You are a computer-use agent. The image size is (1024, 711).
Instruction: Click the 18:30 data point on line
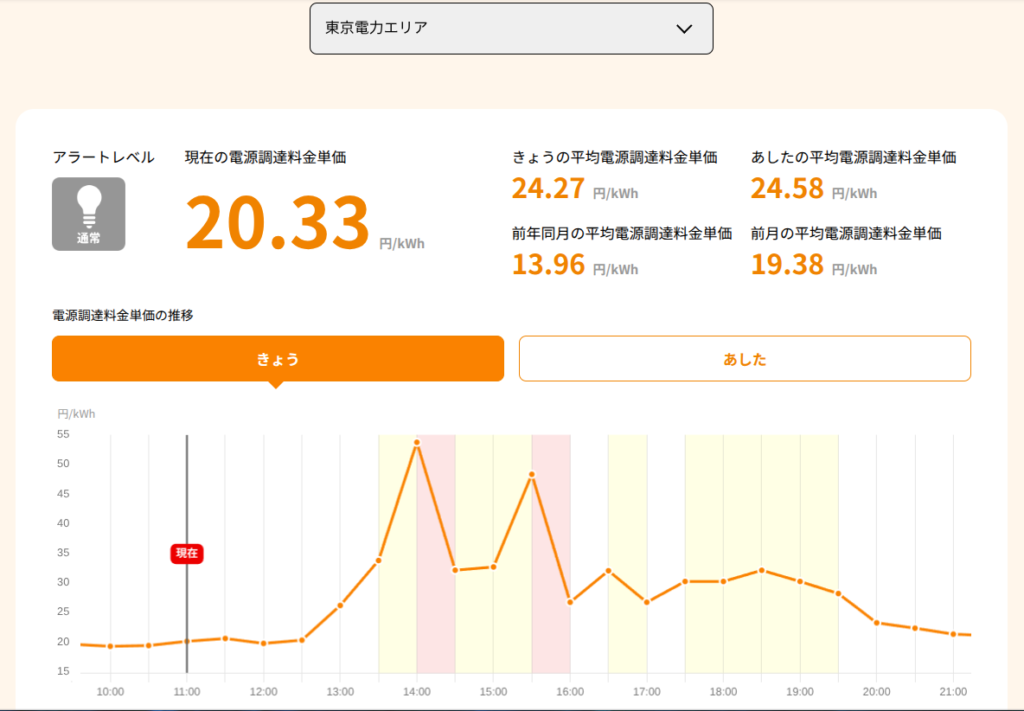point(761,570)
